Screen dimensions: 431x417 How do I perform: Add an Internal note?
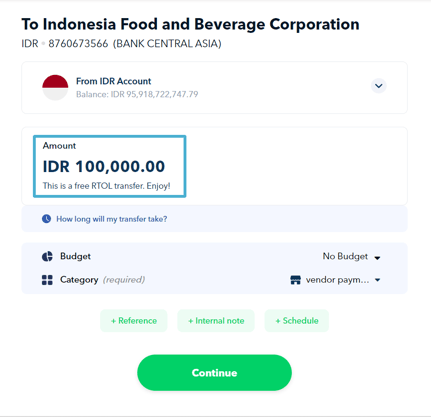(216, 321)
